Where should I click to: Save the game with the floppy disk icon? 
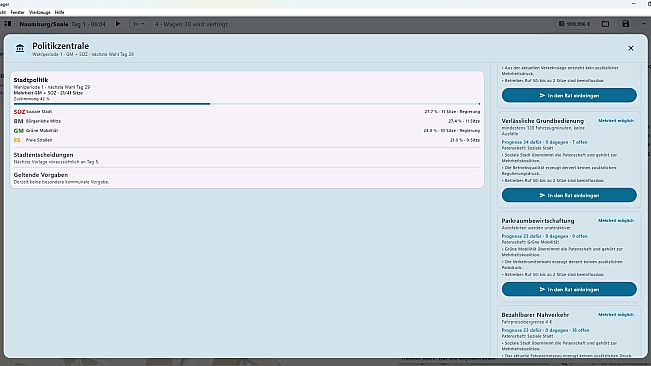click(x=626, y=24)
